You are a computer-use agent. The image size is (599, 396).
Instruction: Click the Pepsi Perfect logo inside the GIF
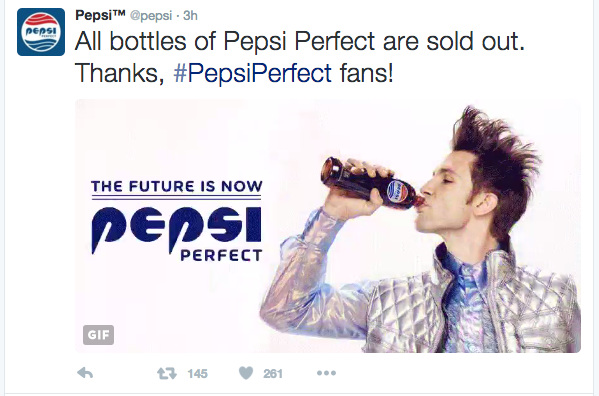[x=176, y=234]
